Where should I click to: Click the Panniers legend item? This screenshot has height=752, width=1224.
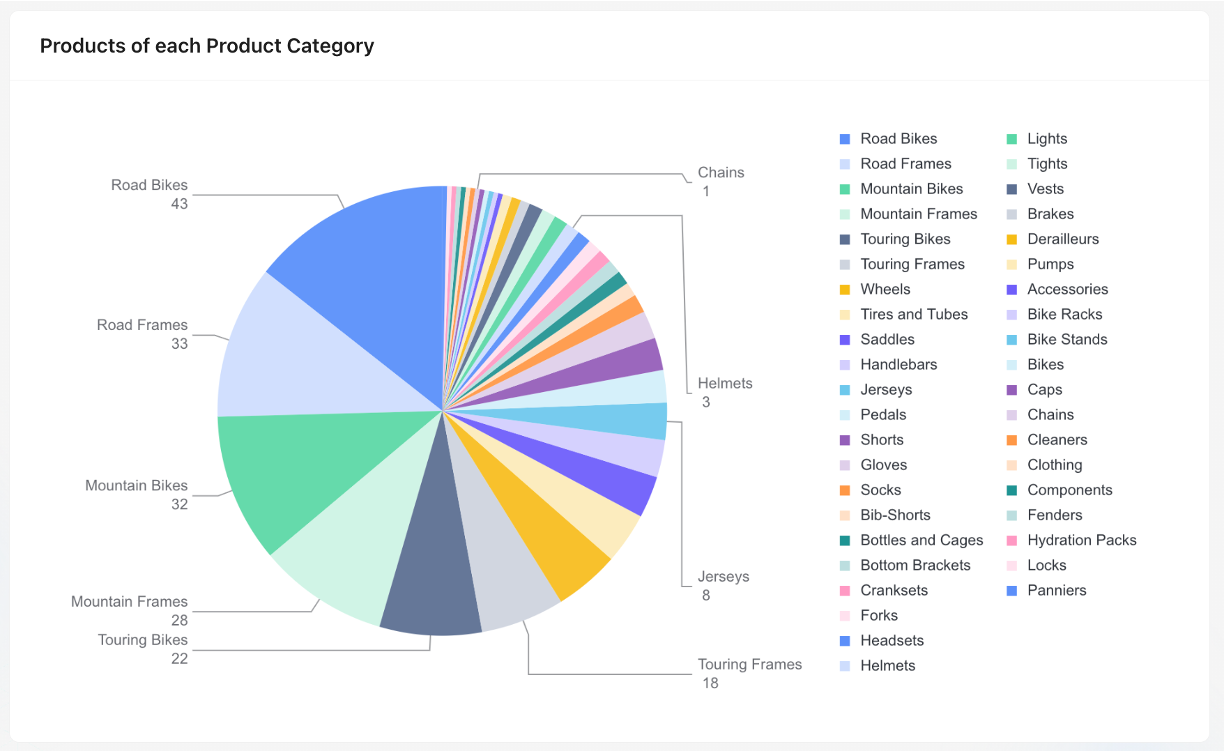coord(1056,590)
